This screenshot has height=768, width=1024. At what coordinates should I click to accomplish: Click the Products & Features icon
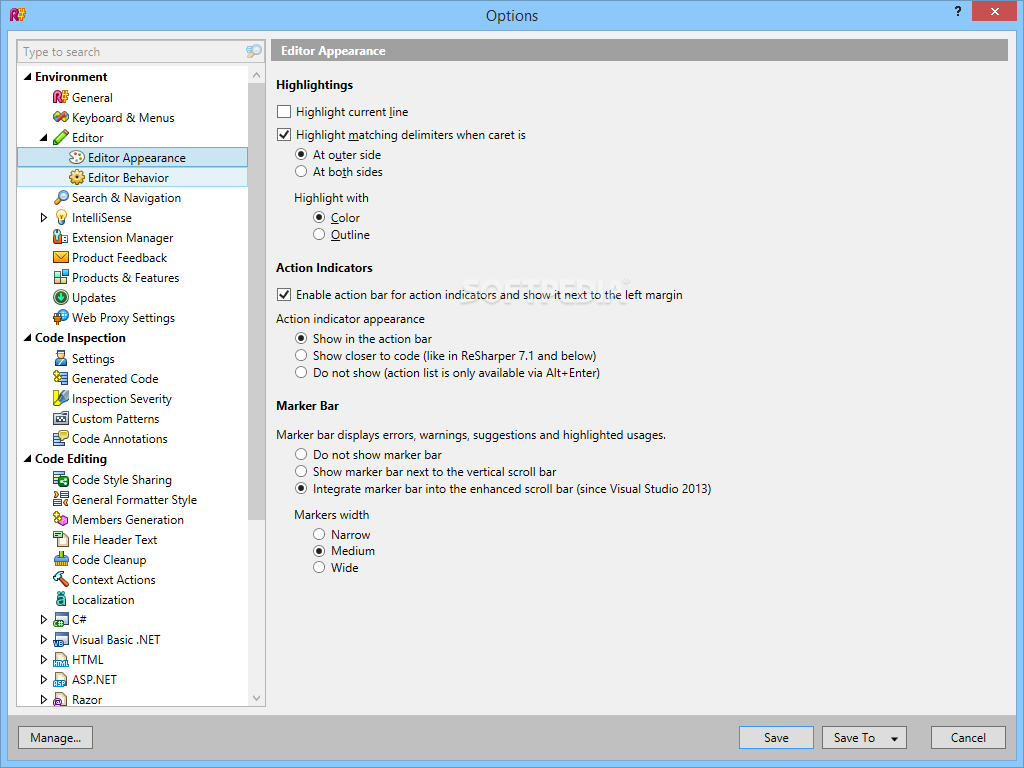[61, 278]
